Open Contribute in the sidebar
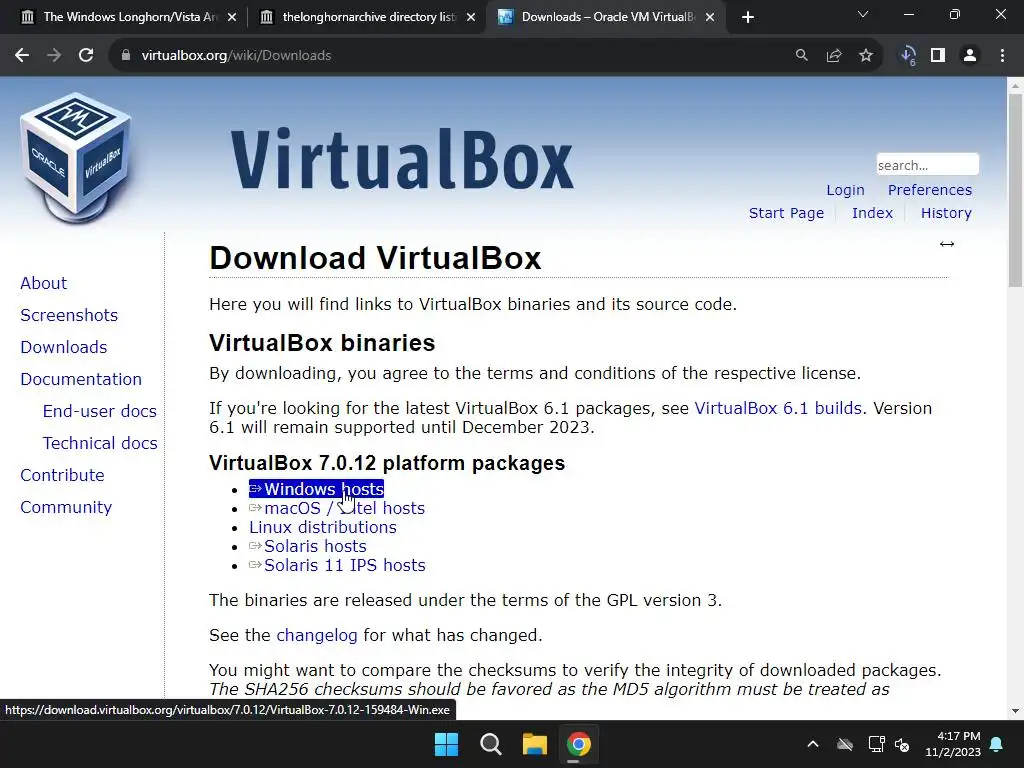This screenshot has height=768, width=1024. click(62, 475)
